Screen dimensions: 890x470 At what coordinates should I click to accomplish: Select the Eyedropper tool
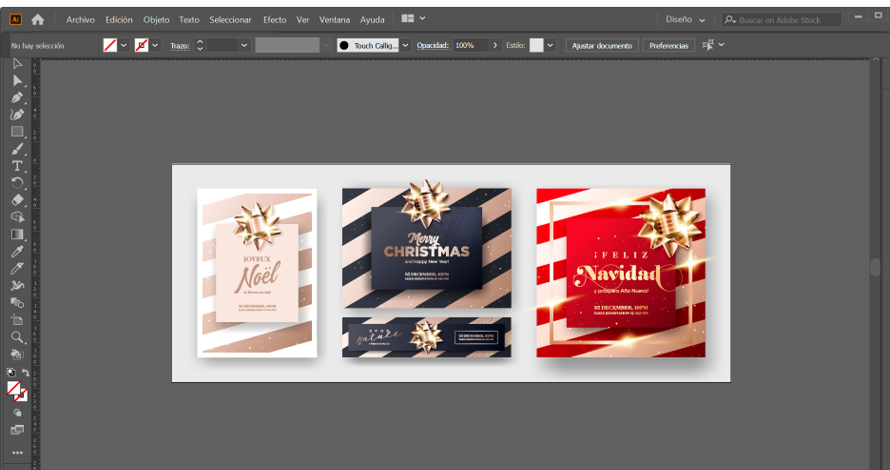(17, 251)
